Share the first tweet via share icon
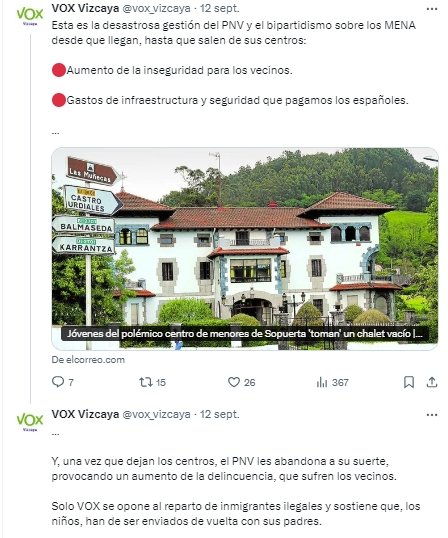Image resolution: width=448 pixels, height=538 pixels. [432, 382]
